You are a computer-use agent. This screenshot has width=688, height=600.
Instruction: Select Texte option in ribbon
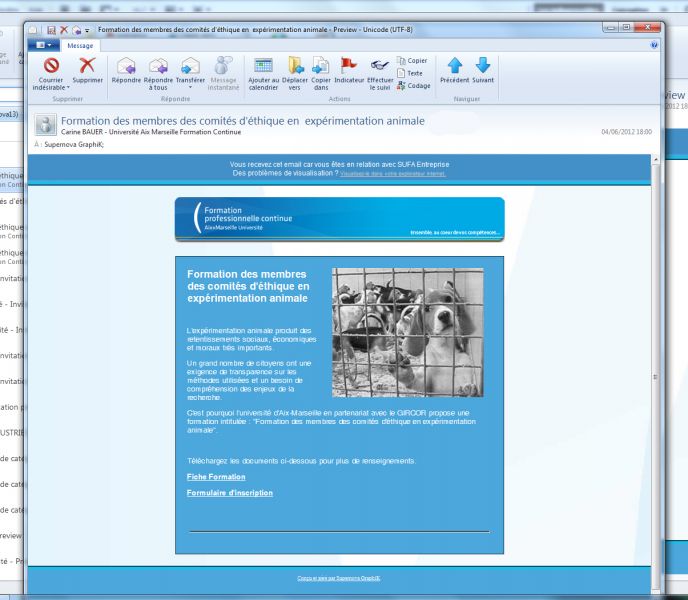coord(409,73)
